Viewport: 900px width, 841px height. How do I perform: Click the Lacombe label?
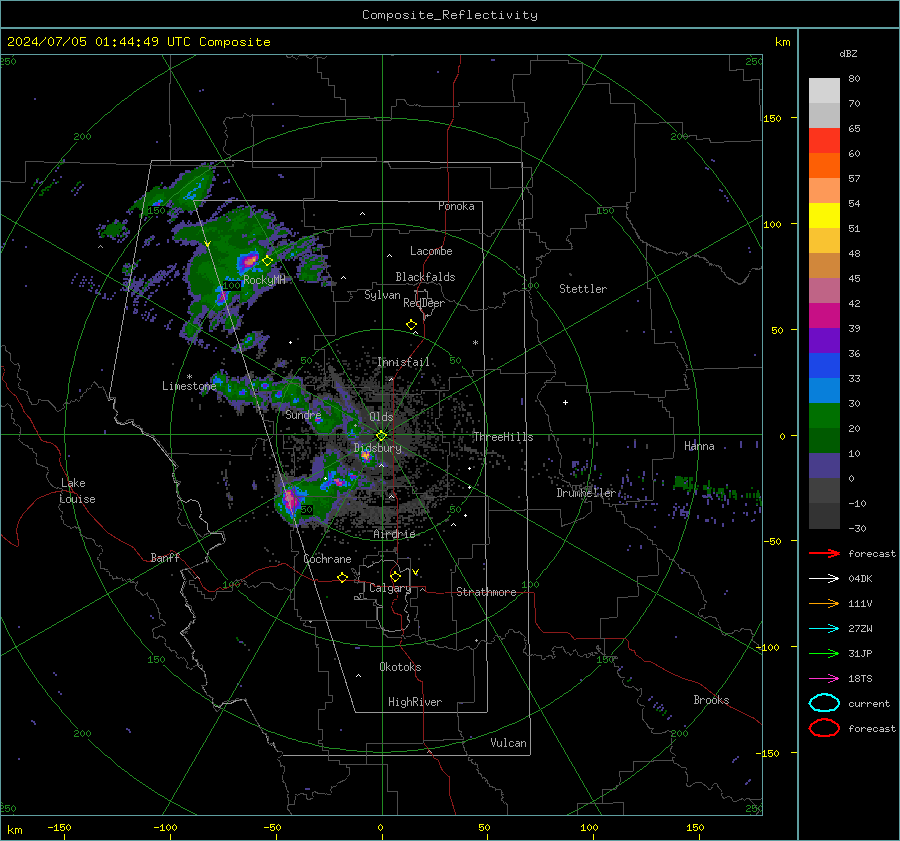431,251
